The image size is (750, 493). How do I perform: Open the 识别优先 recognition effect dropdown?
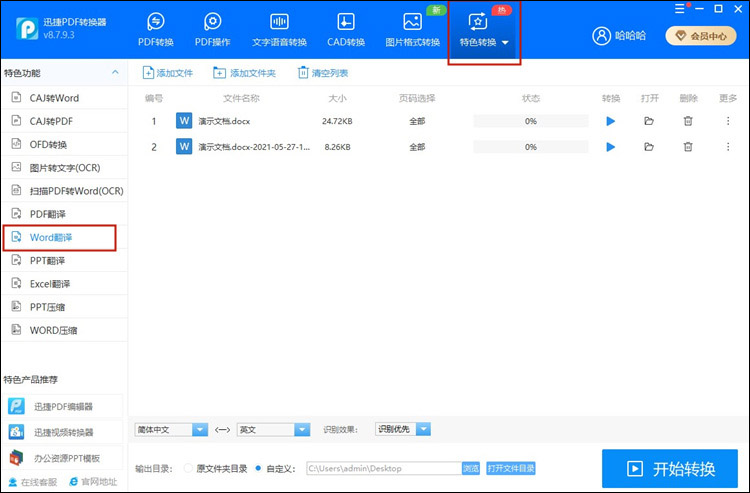click(x=403, y=429)
